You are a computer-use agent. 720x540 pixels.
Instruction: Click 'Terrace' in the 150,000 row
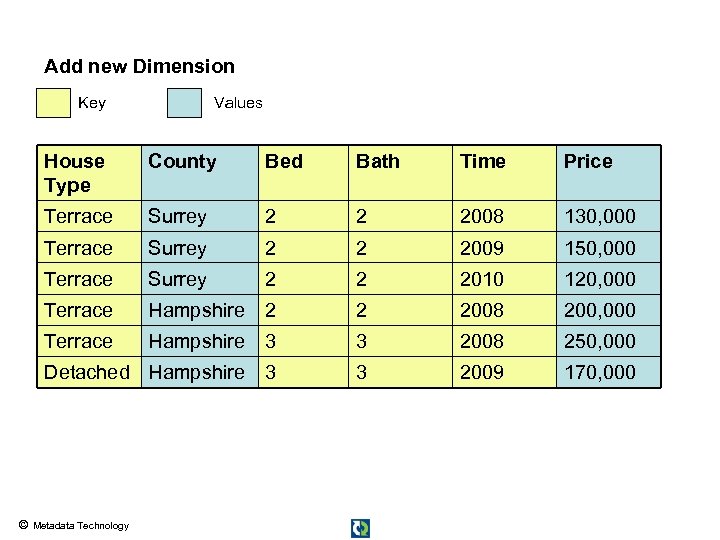click(89, 248)
